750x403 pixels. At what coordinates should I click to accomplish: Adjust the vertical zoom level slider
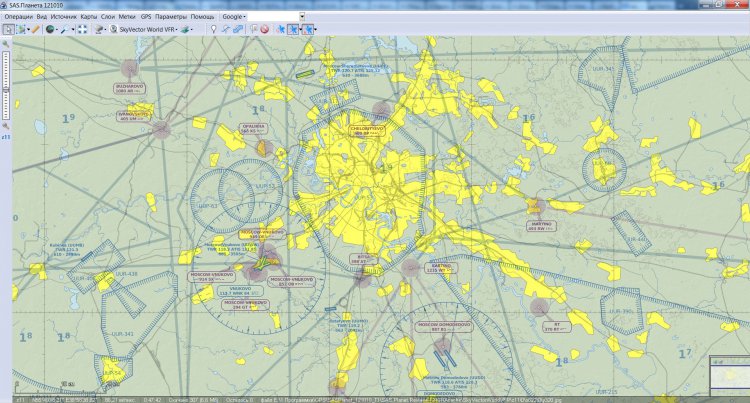click(6, 86)
